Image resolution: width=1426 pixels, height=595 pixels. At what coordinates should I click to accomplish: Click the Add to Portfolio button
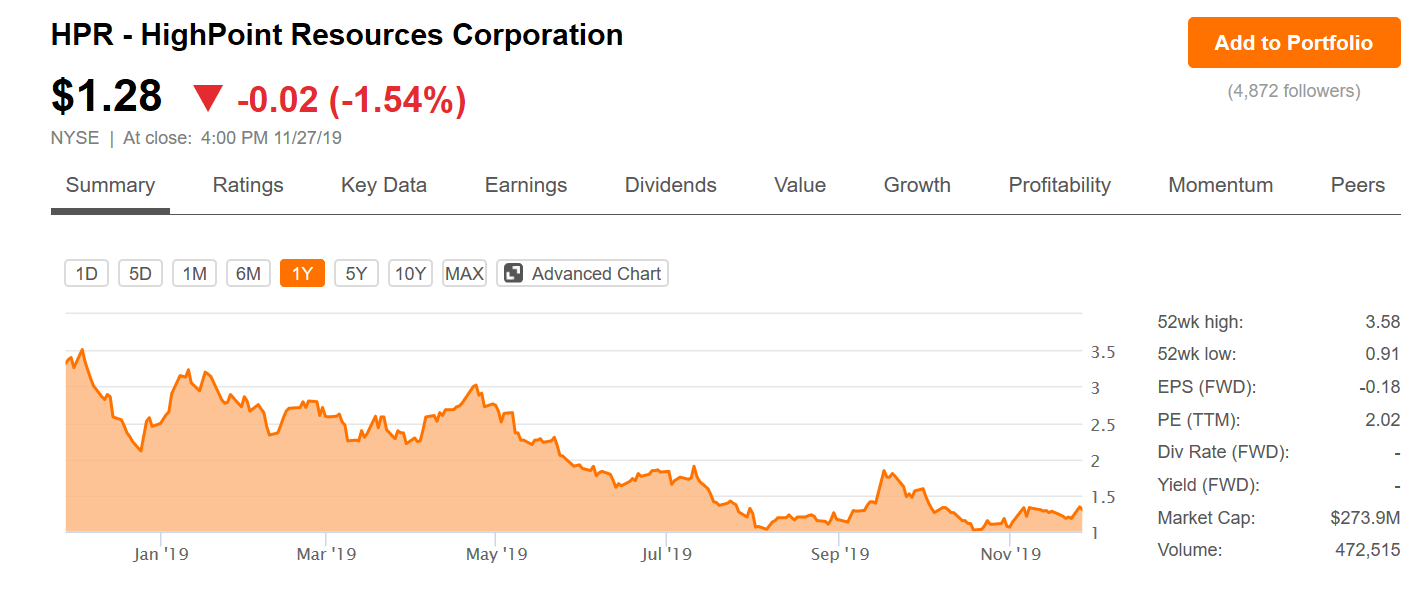point(1294,43)
